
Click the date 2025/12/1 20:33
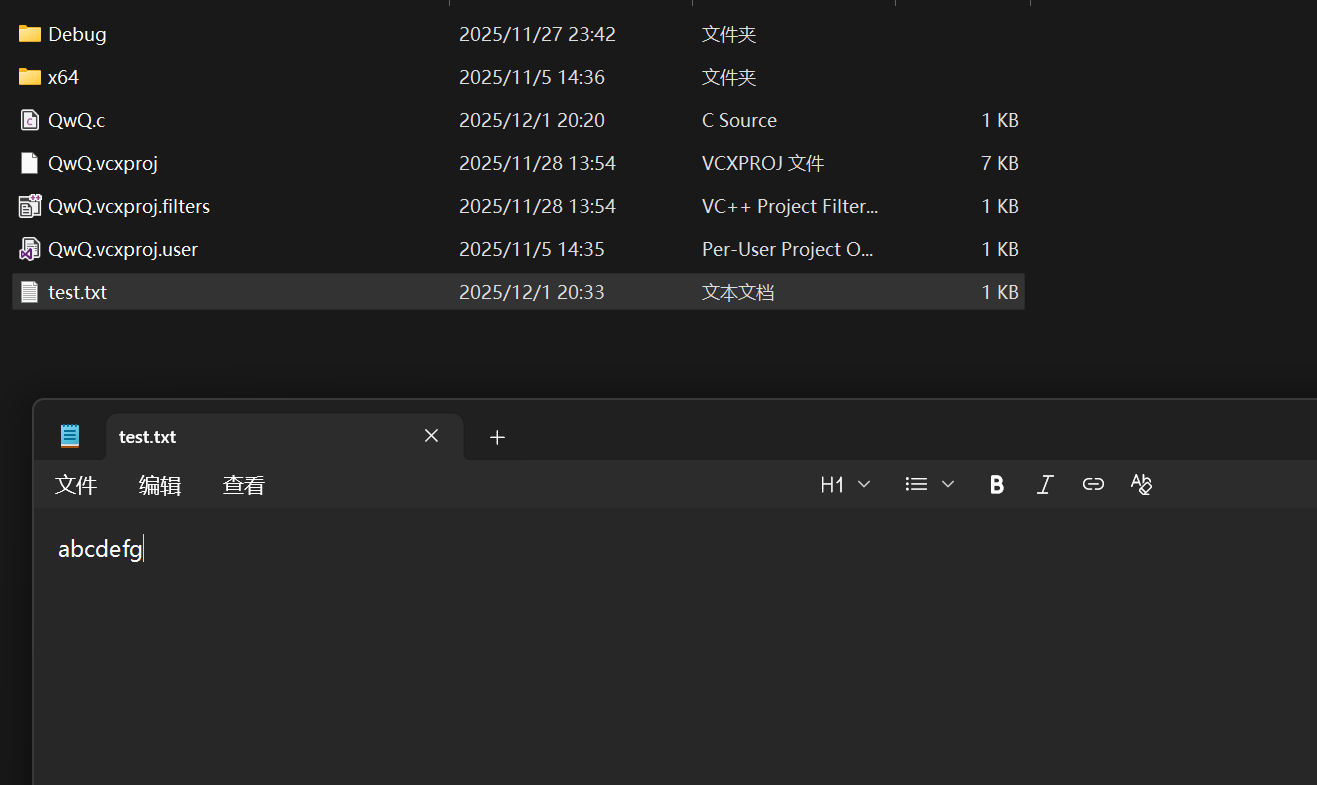[532, 292]
